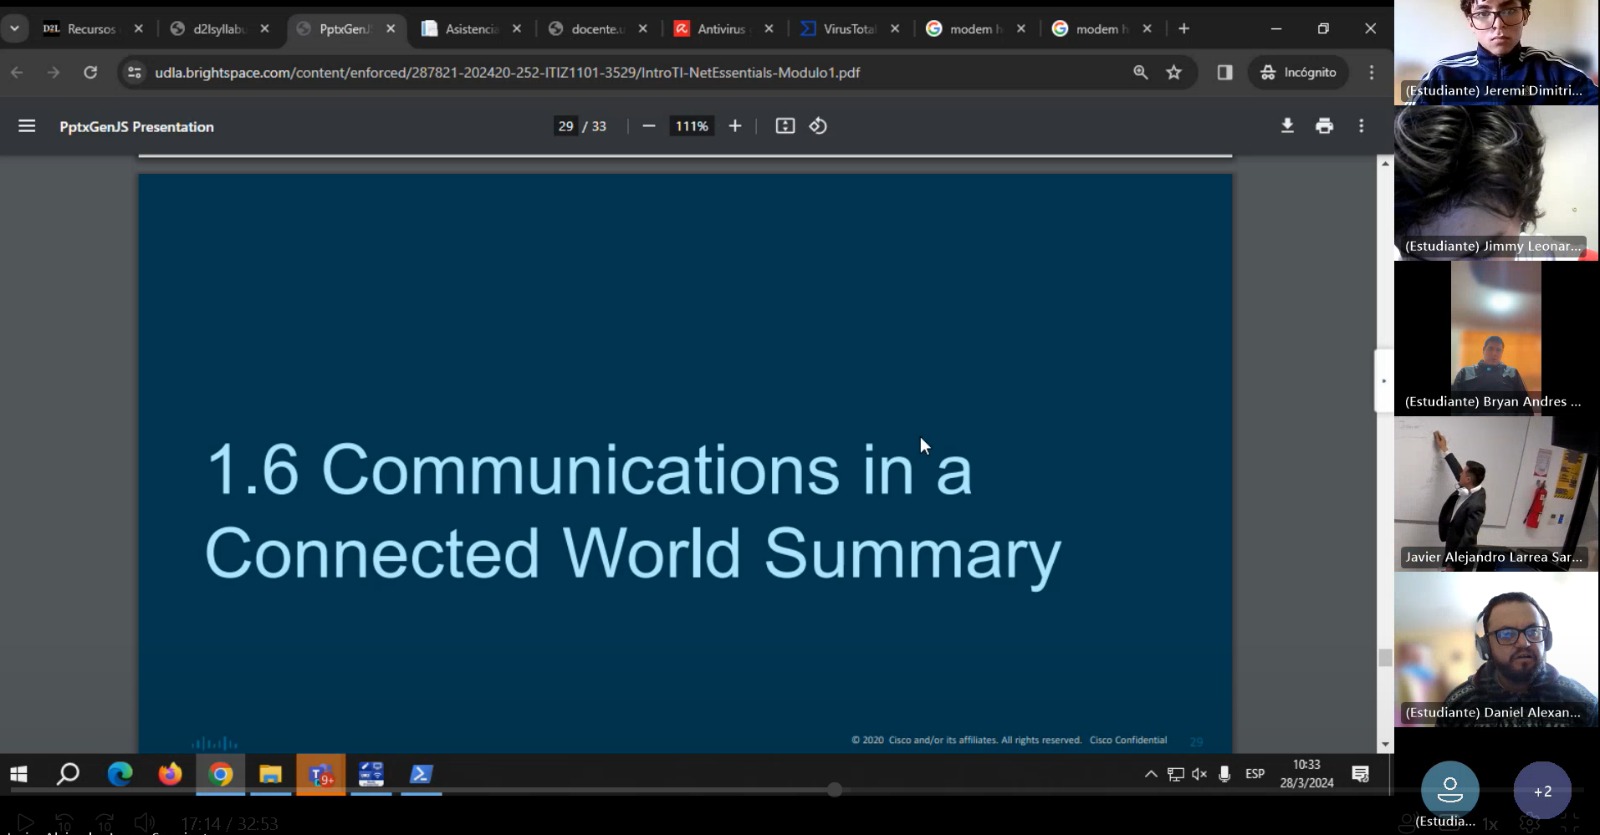
Task: Seek using the video progress bar handle
Action: [x=834, y=790]
